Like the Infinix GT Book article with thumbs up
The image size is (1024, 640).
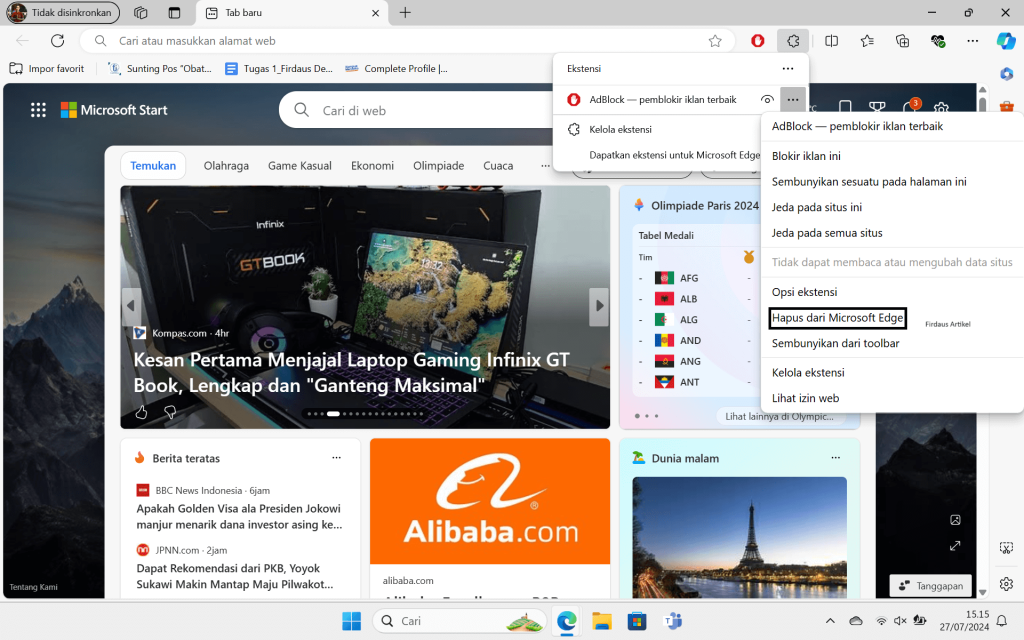[x=141, y=412]
